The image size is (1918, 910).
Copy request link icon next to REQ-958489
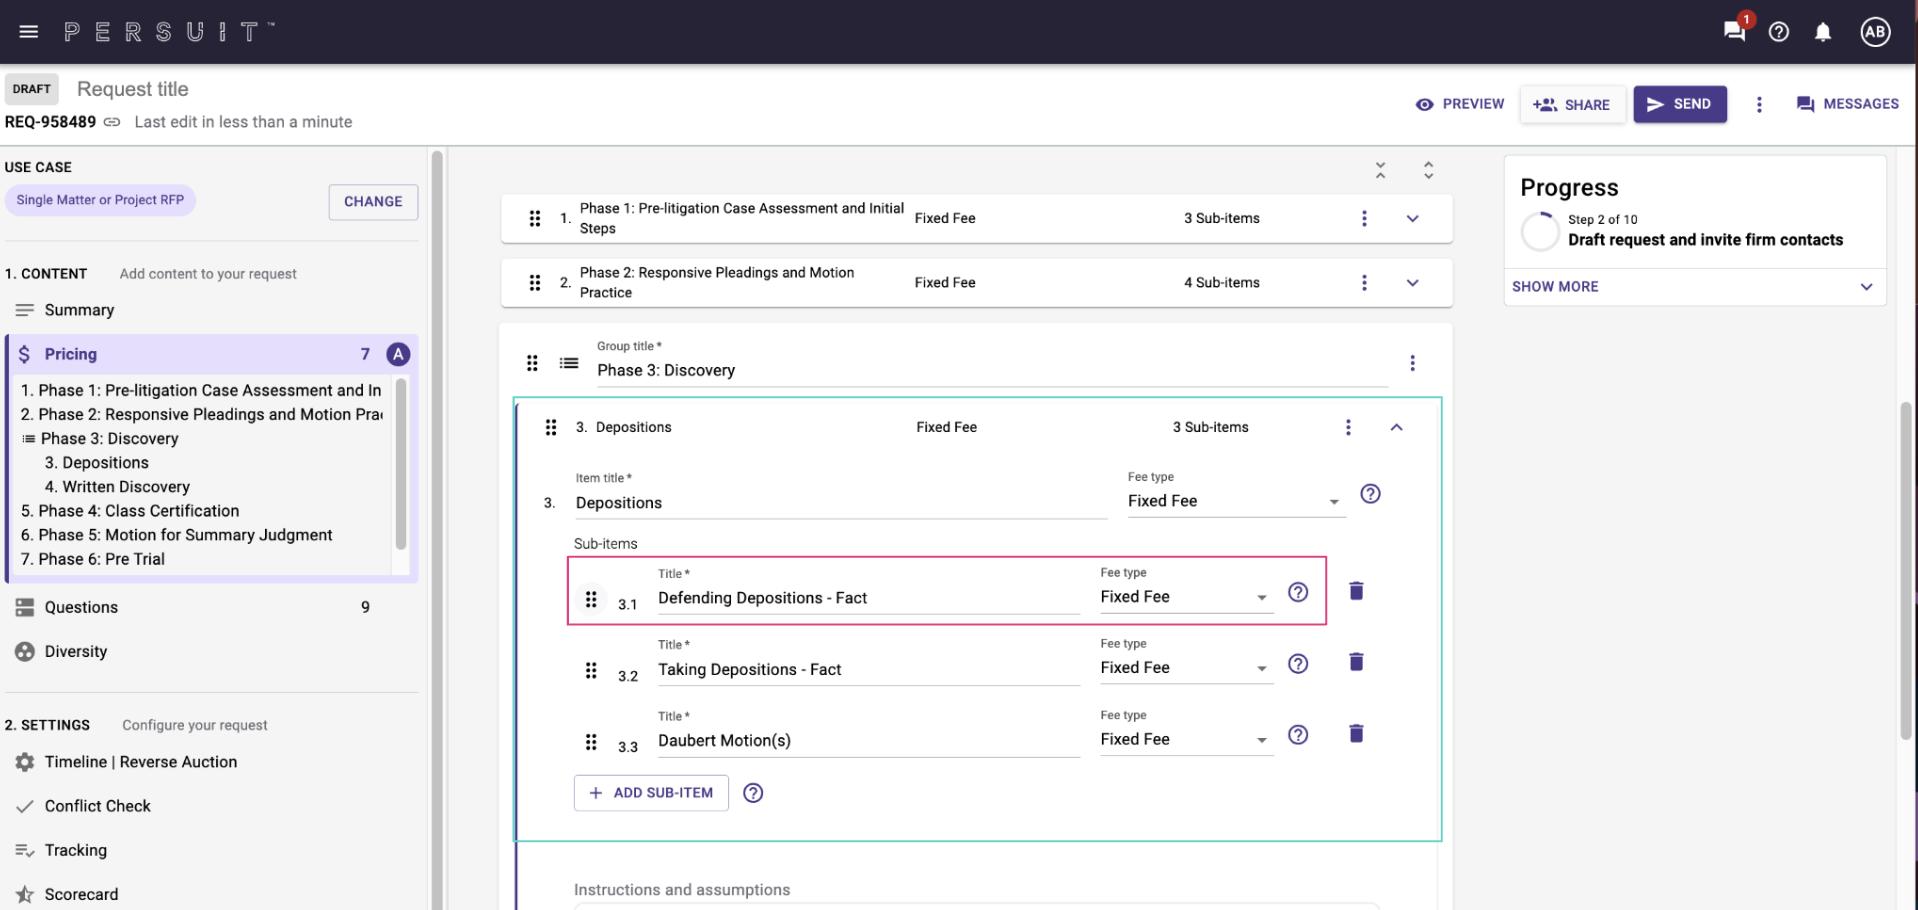(112, 122)
